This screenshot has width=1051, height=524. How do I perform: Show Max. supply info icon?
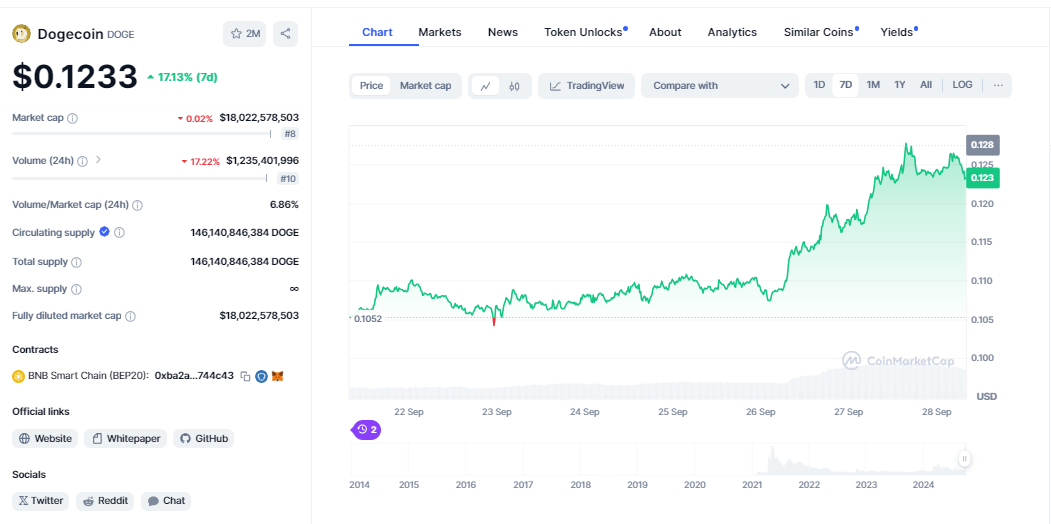76,289
